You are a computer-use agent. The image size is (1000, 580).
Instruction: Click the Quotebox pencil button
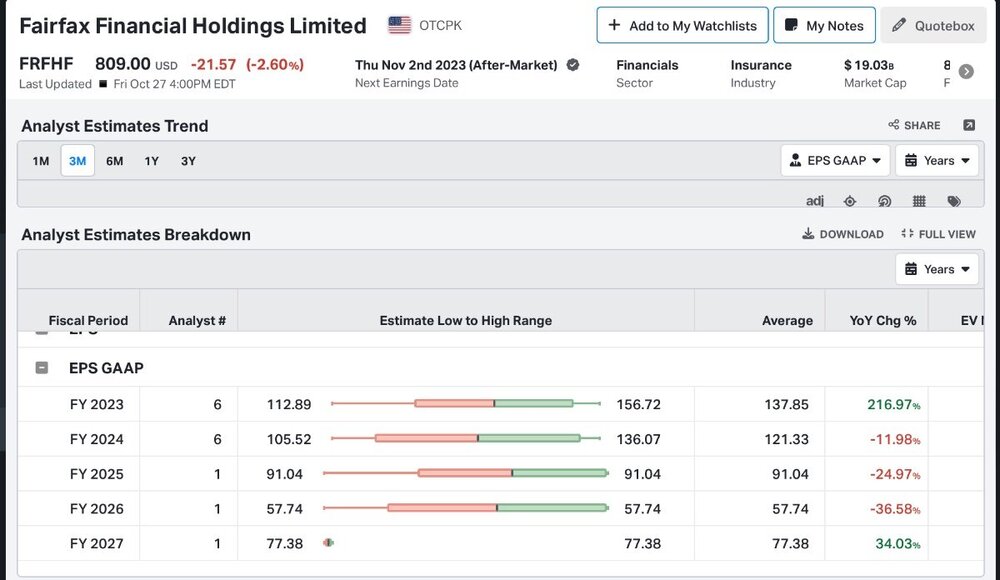click(934, 26)
